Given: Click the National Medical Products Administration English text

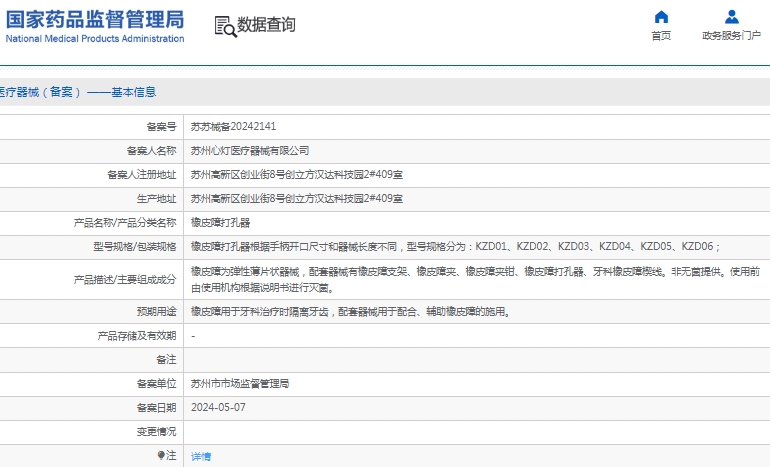Looking at the screenshot, I should (95, 39).
